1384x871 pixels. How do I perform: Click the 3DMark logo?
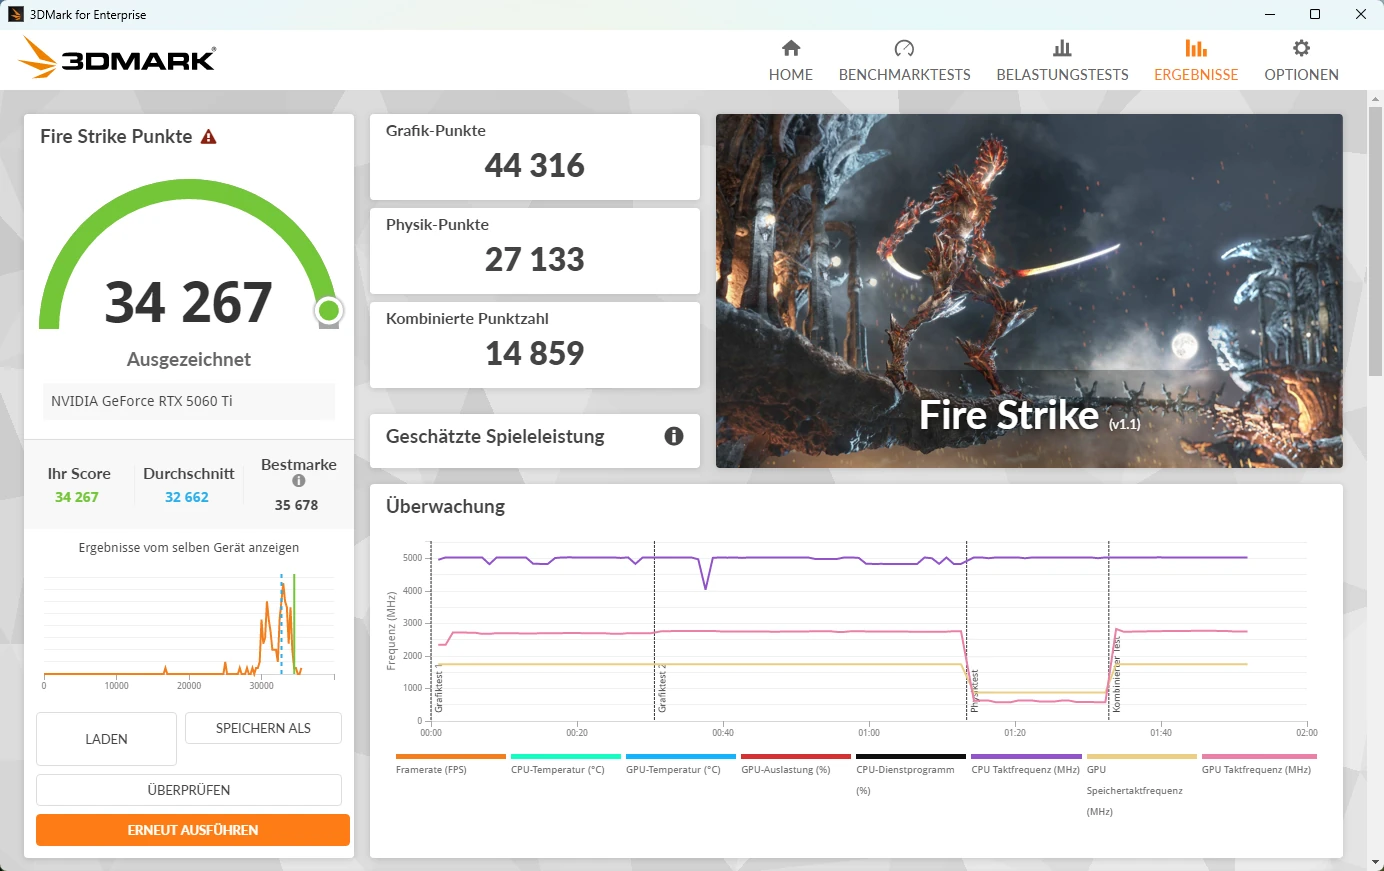pos(117,59)
